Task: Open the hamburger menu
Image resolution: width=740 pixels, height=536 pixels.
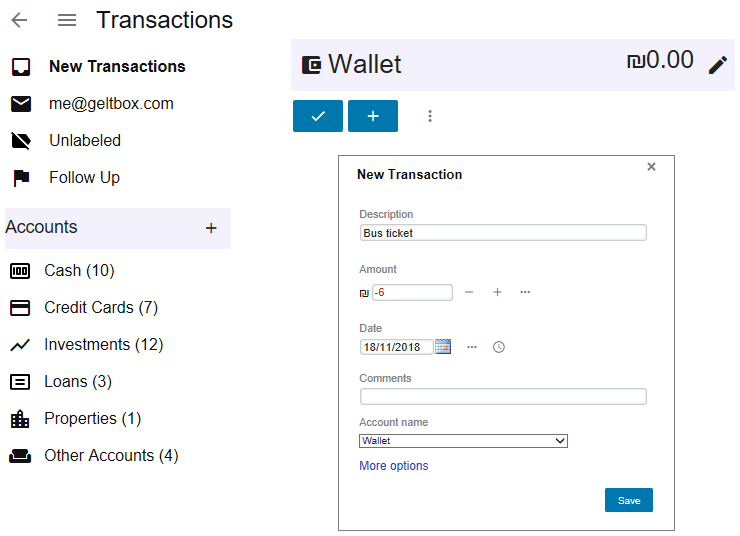Action: click(x=67, y=20)
